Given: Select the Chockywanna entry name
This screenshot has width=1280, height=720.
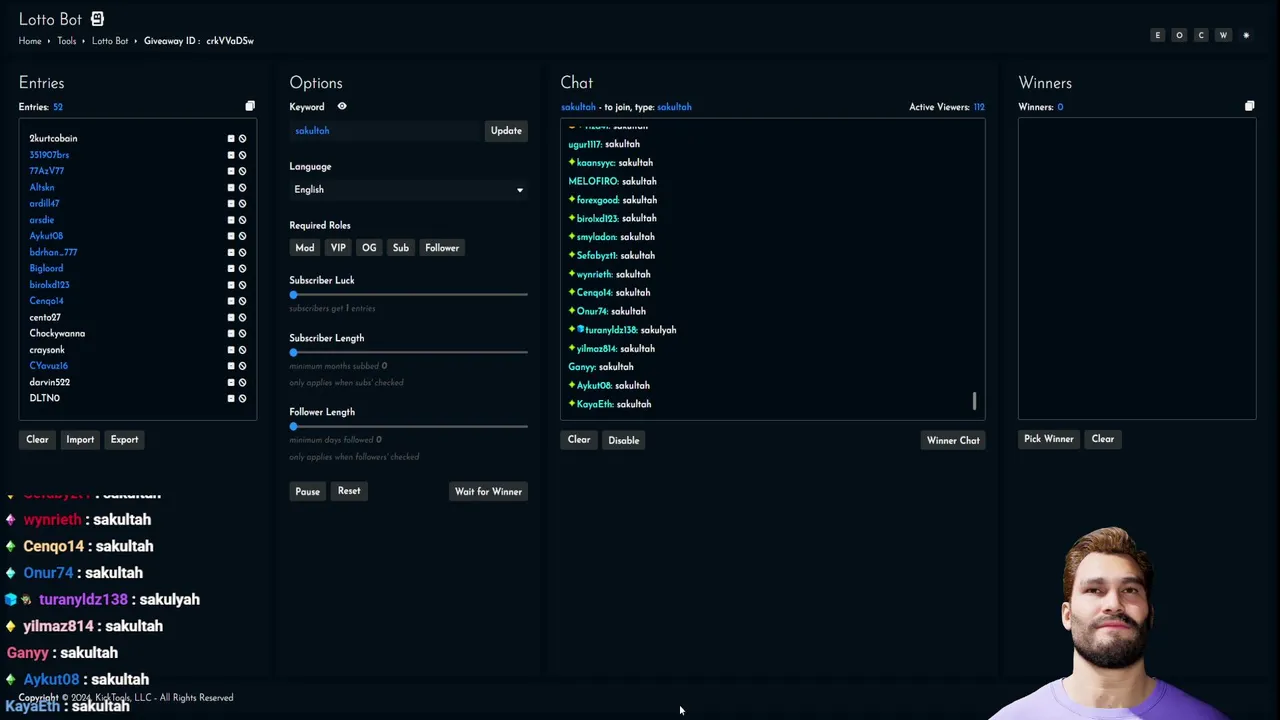Looking at the screenshot, I should pos(57,334).
